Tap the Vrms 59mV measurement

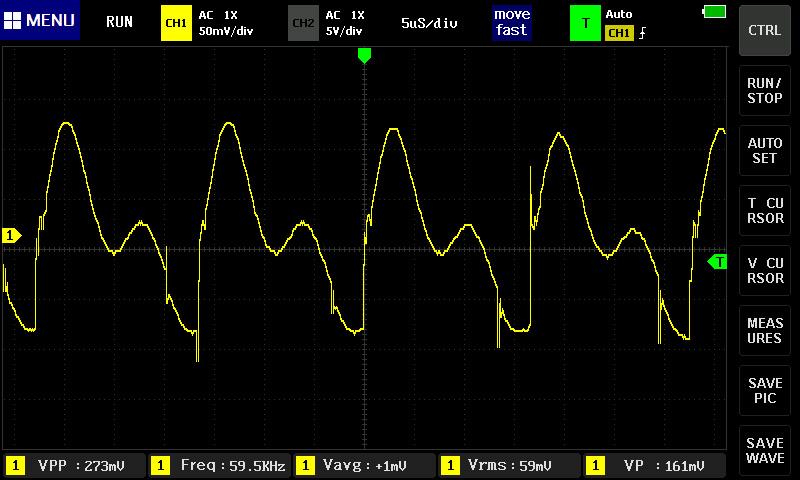pyautogui.click(x=509, y=466)
